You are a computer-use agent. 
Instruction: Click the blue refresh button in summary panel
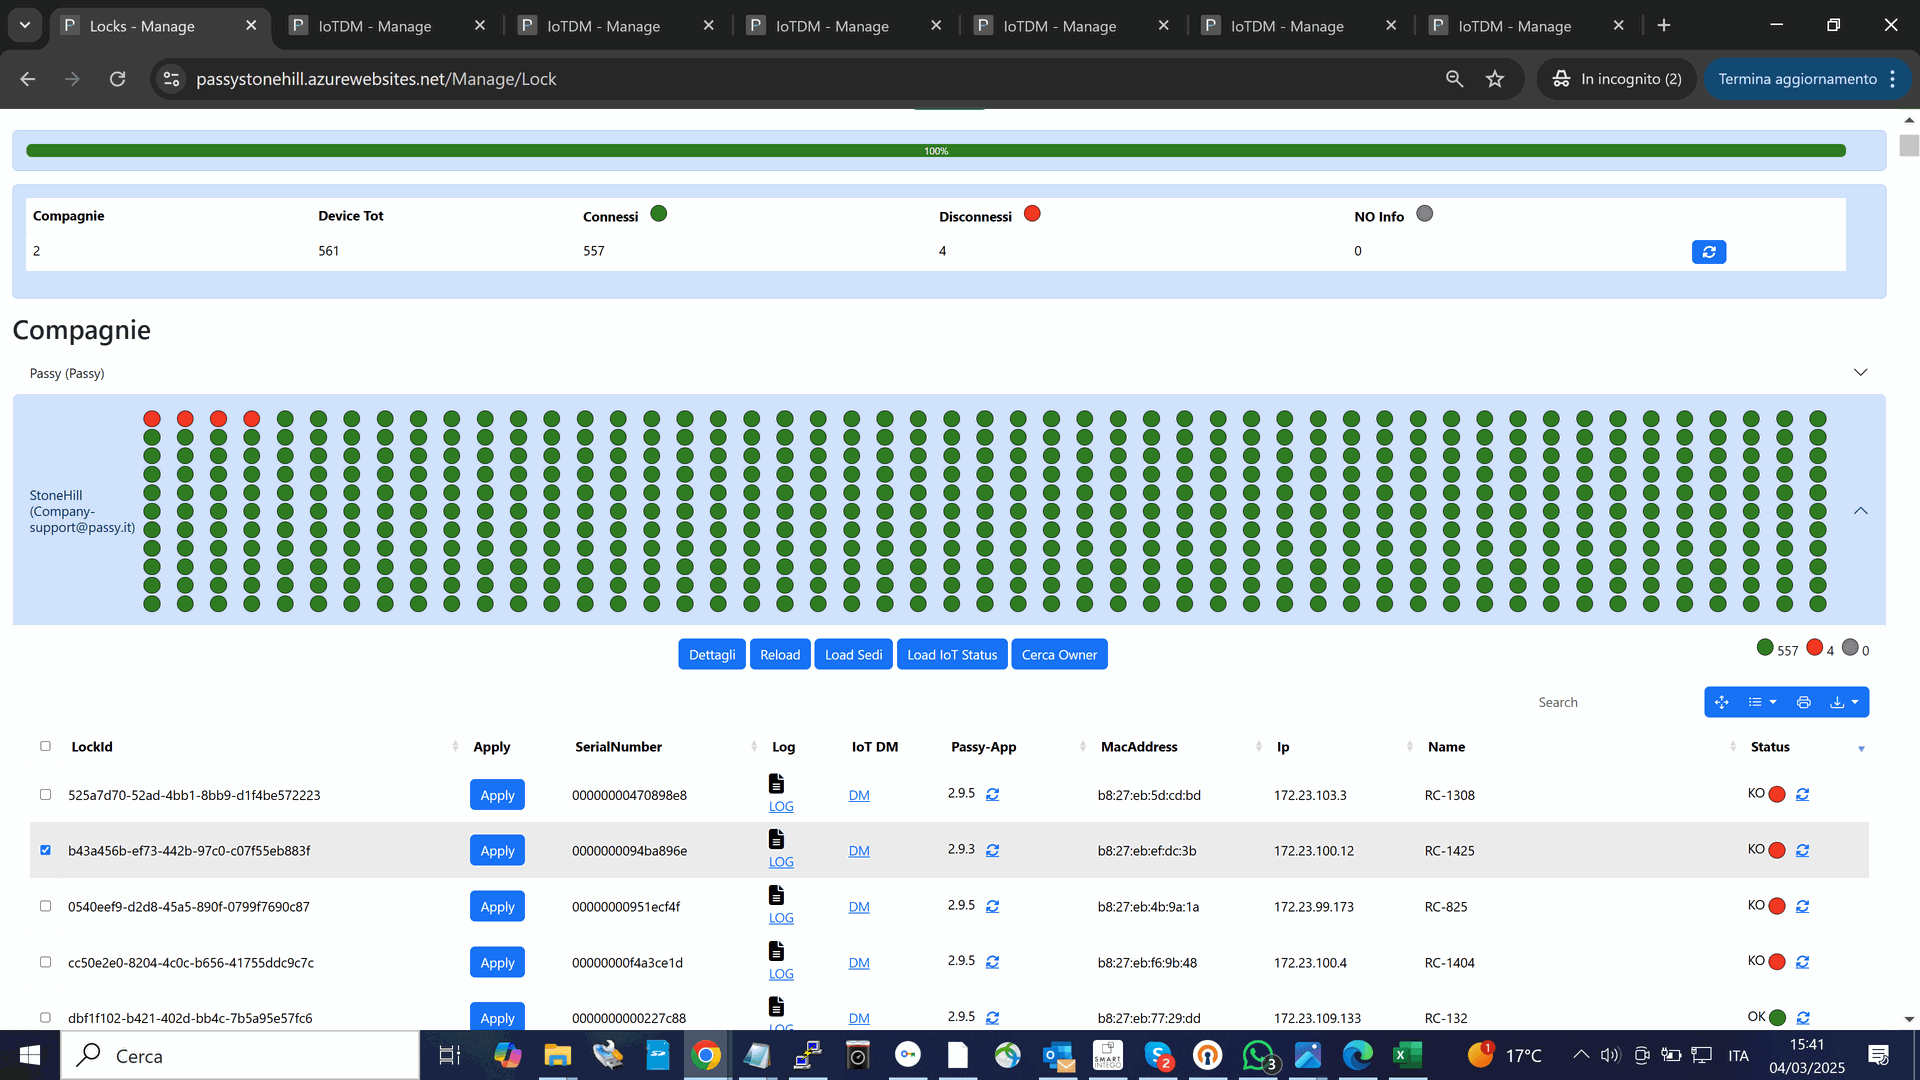[1708, 252]
